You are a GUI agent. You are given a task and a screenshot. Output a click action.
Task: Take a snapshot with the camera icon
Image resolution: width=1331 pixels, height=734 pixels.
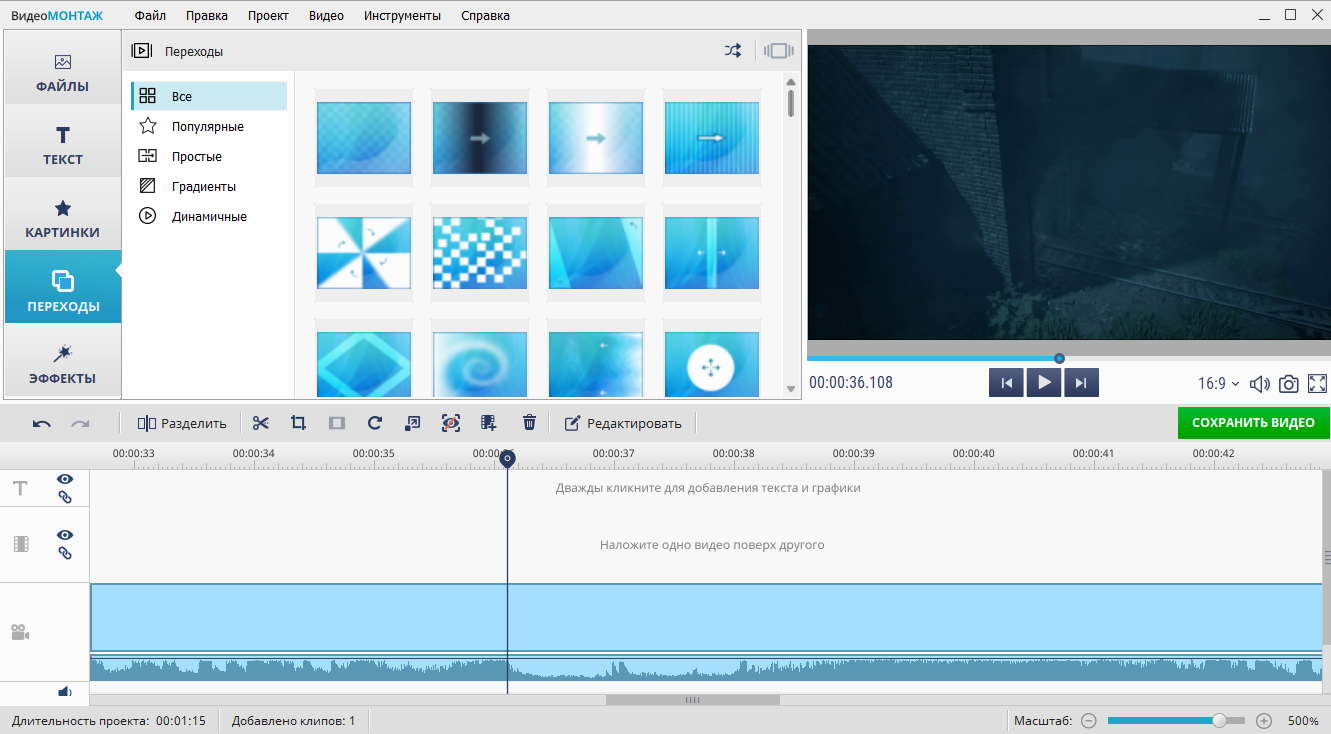(x=1289, y=383)
